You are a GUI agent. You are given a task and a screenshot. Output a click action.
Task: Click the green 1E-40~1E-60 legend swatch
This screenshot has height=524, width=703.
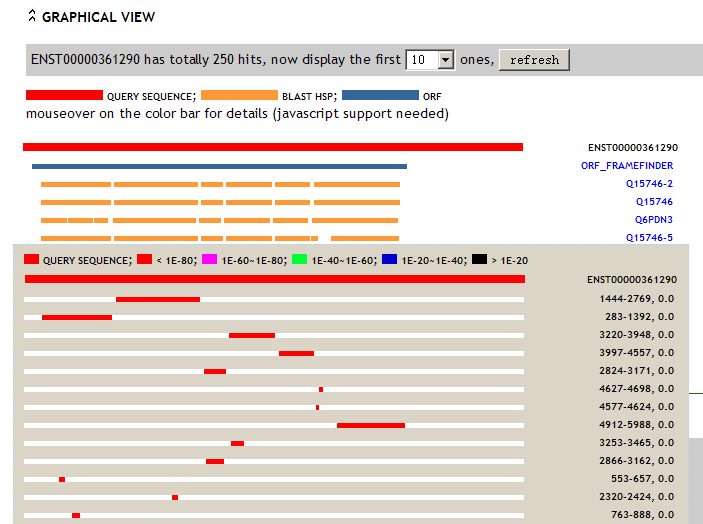coord(299,259)
